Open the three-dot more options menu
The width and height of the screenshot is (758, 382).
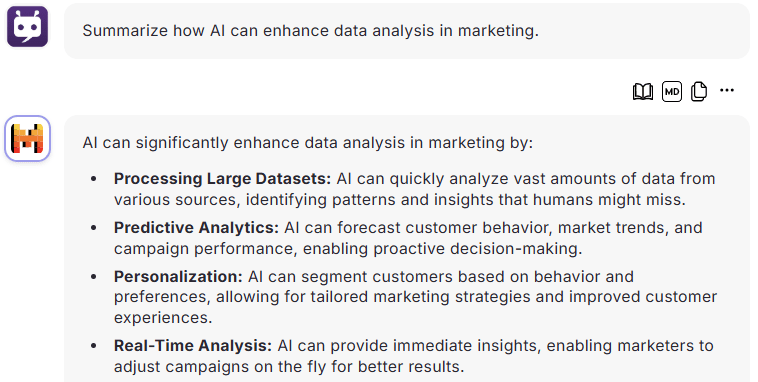point(727,90)
